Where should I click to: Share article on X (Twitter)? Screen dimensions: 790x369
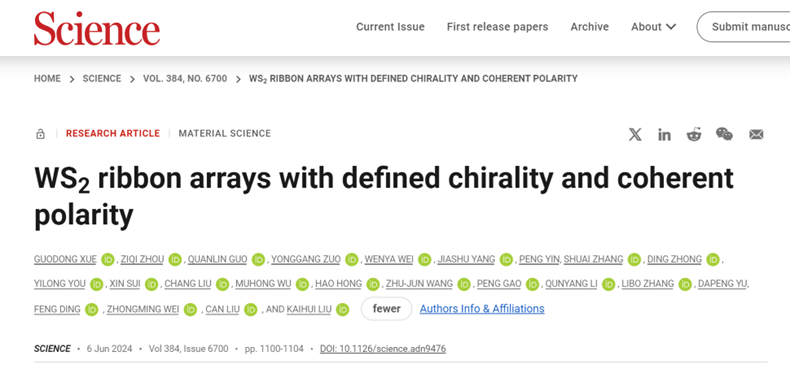[x=635, y=135]
